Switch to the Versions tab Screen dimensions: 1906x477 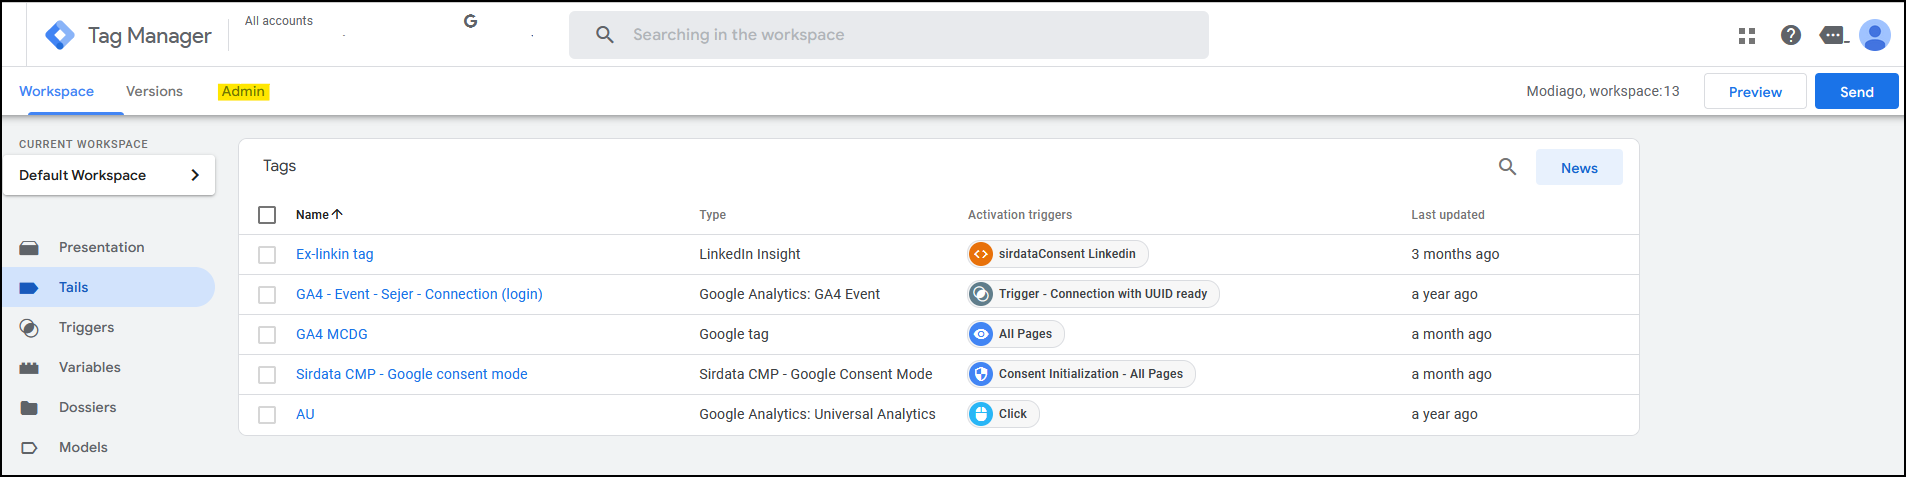click(x=154, y=91)
